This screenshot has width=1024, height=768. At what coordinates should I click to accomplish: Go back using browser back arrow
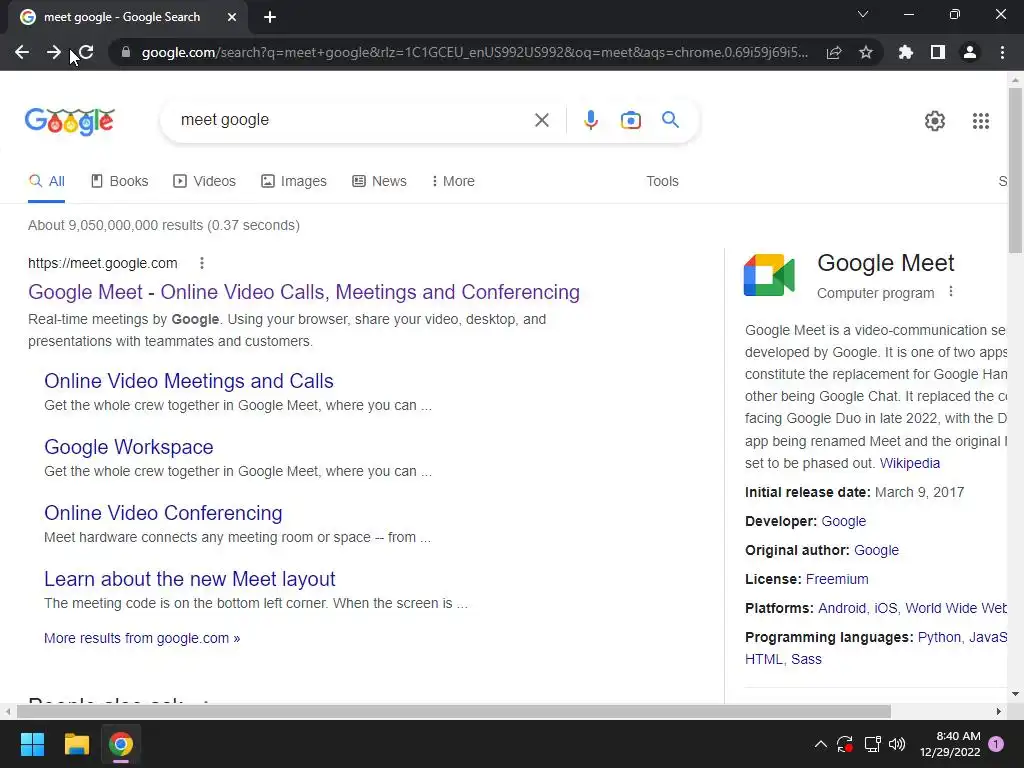pos(22,52)
